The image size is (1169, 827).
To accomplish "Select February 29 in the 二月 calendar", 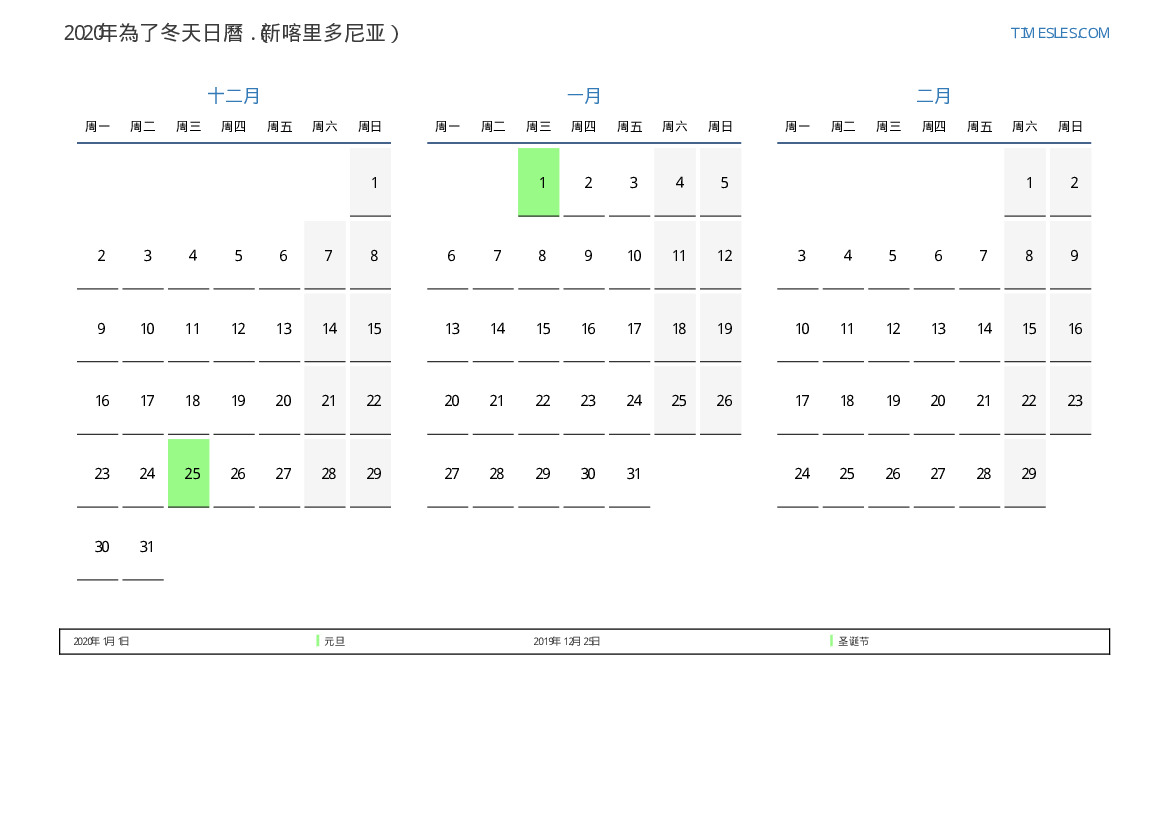I will pyautogui.click(x=1028, y=474).
